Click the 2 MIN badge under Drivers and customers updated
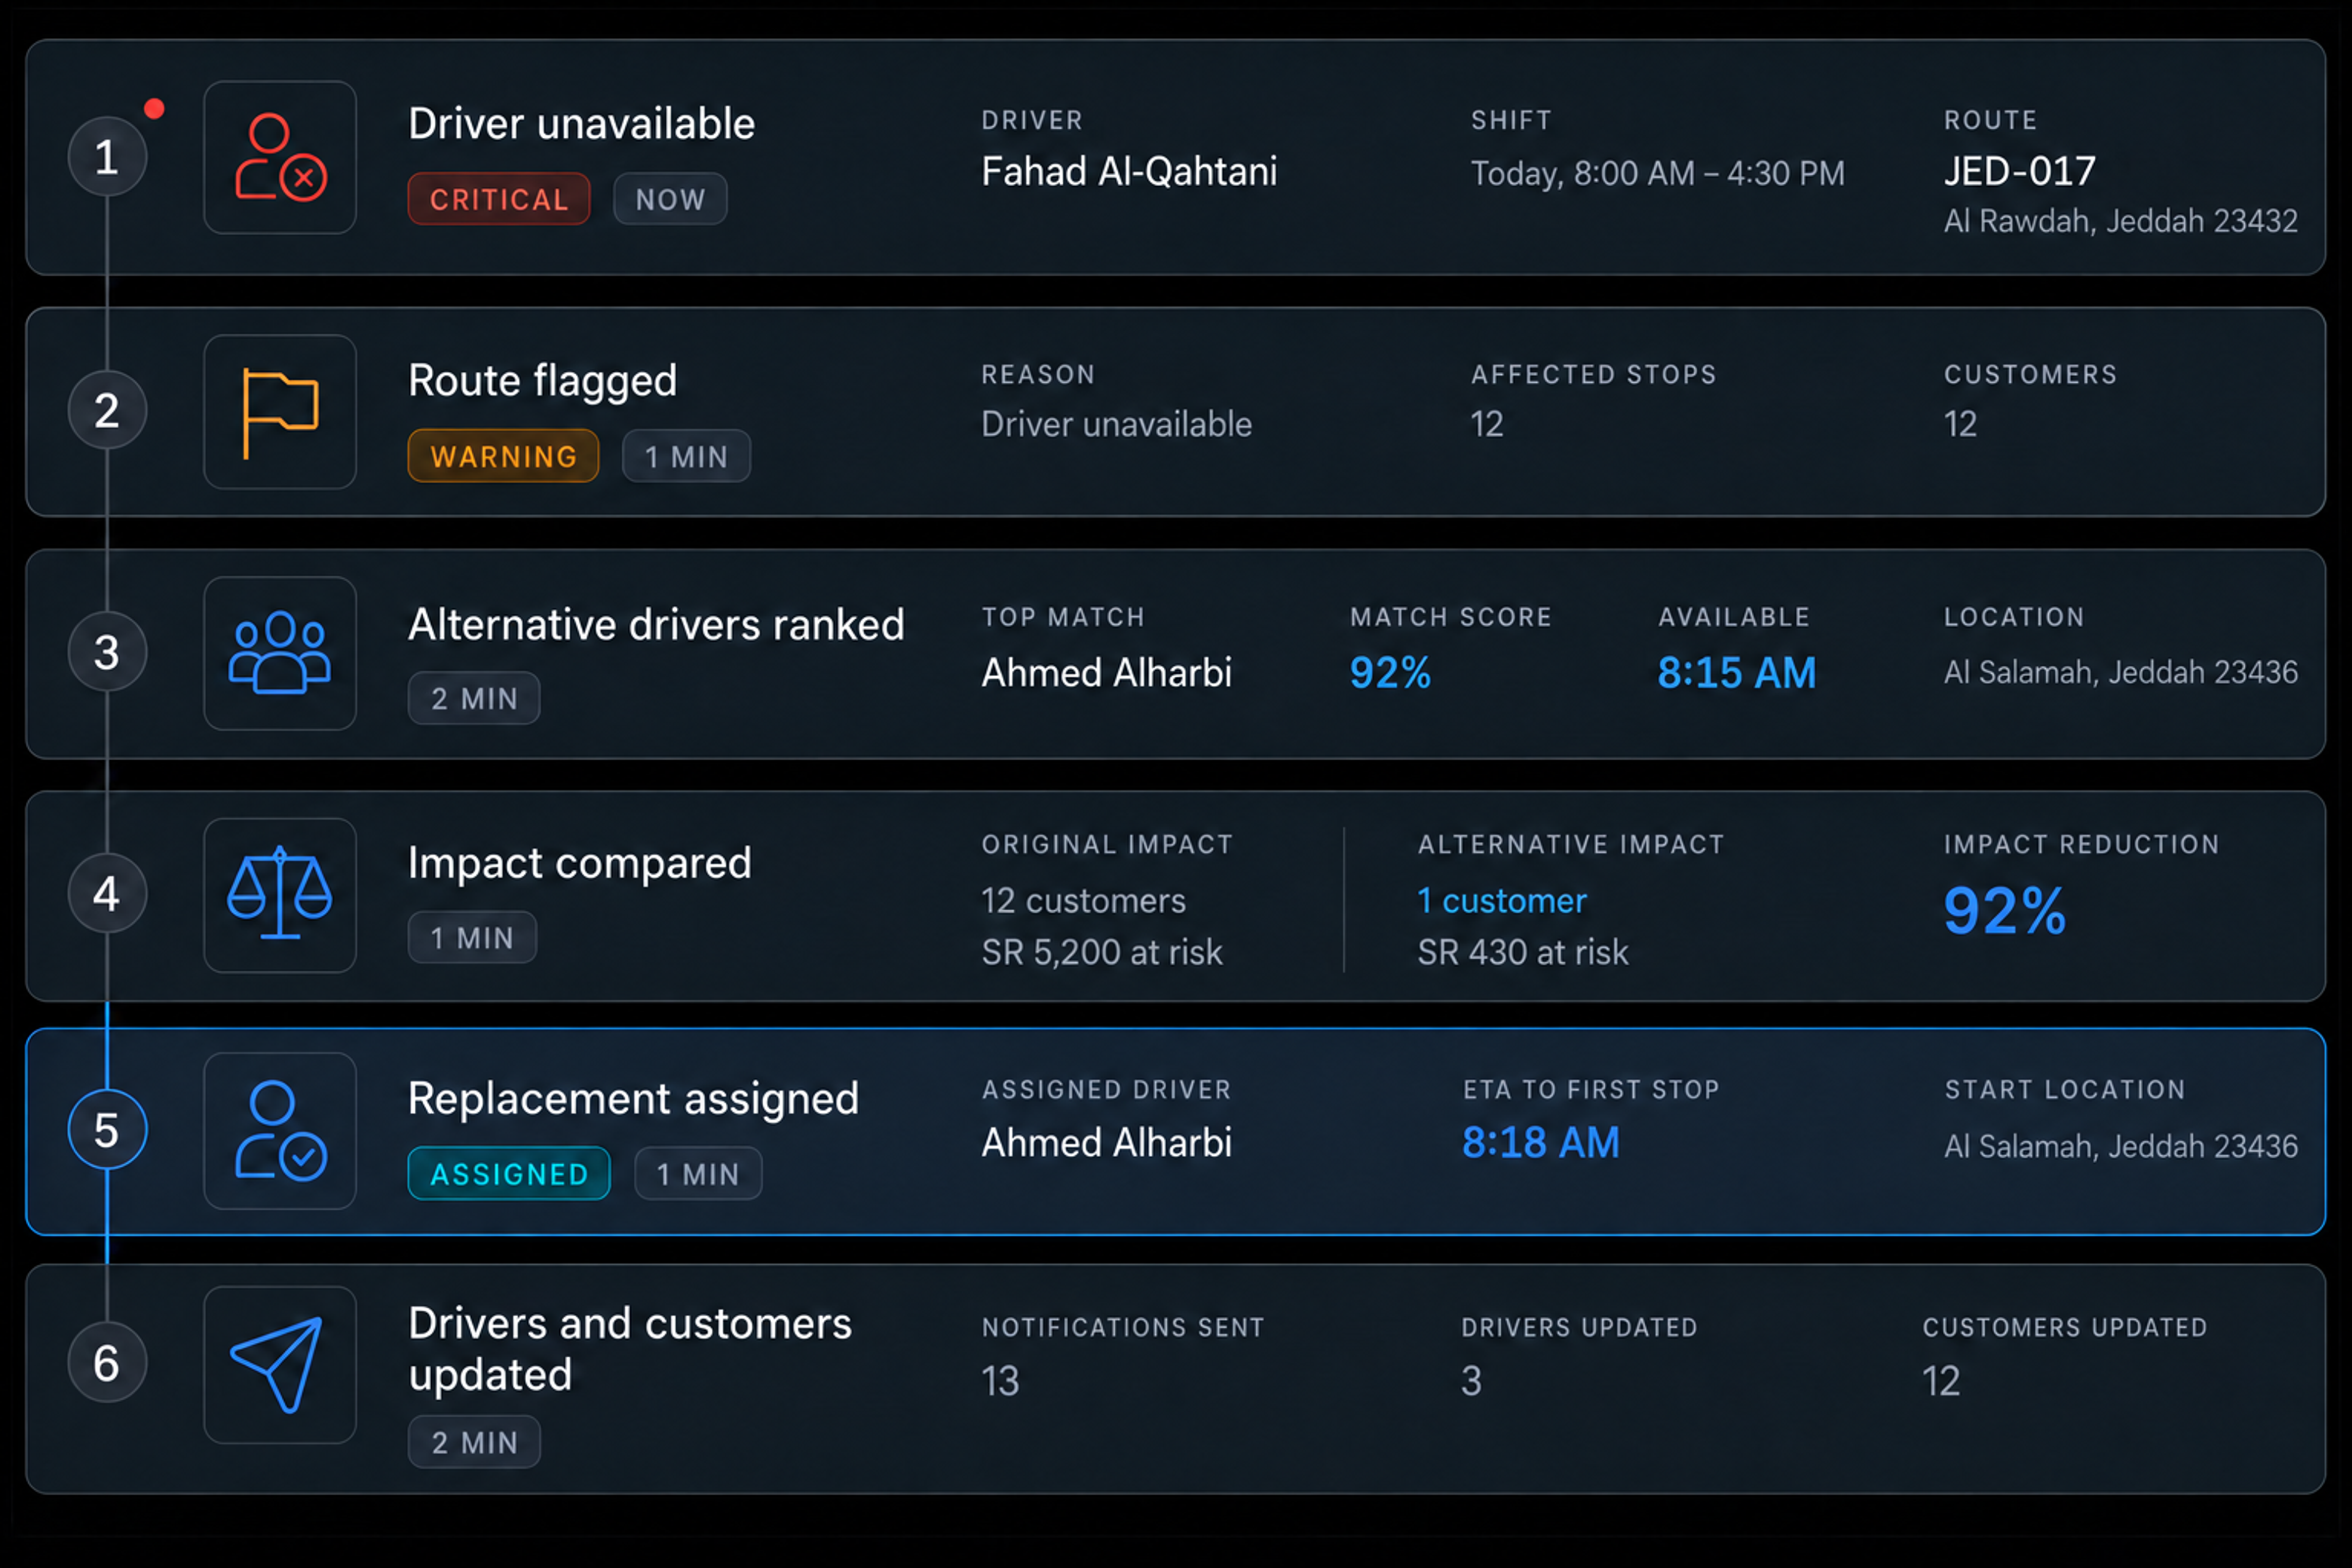2352x1568 pixels. coord(474,1442)
